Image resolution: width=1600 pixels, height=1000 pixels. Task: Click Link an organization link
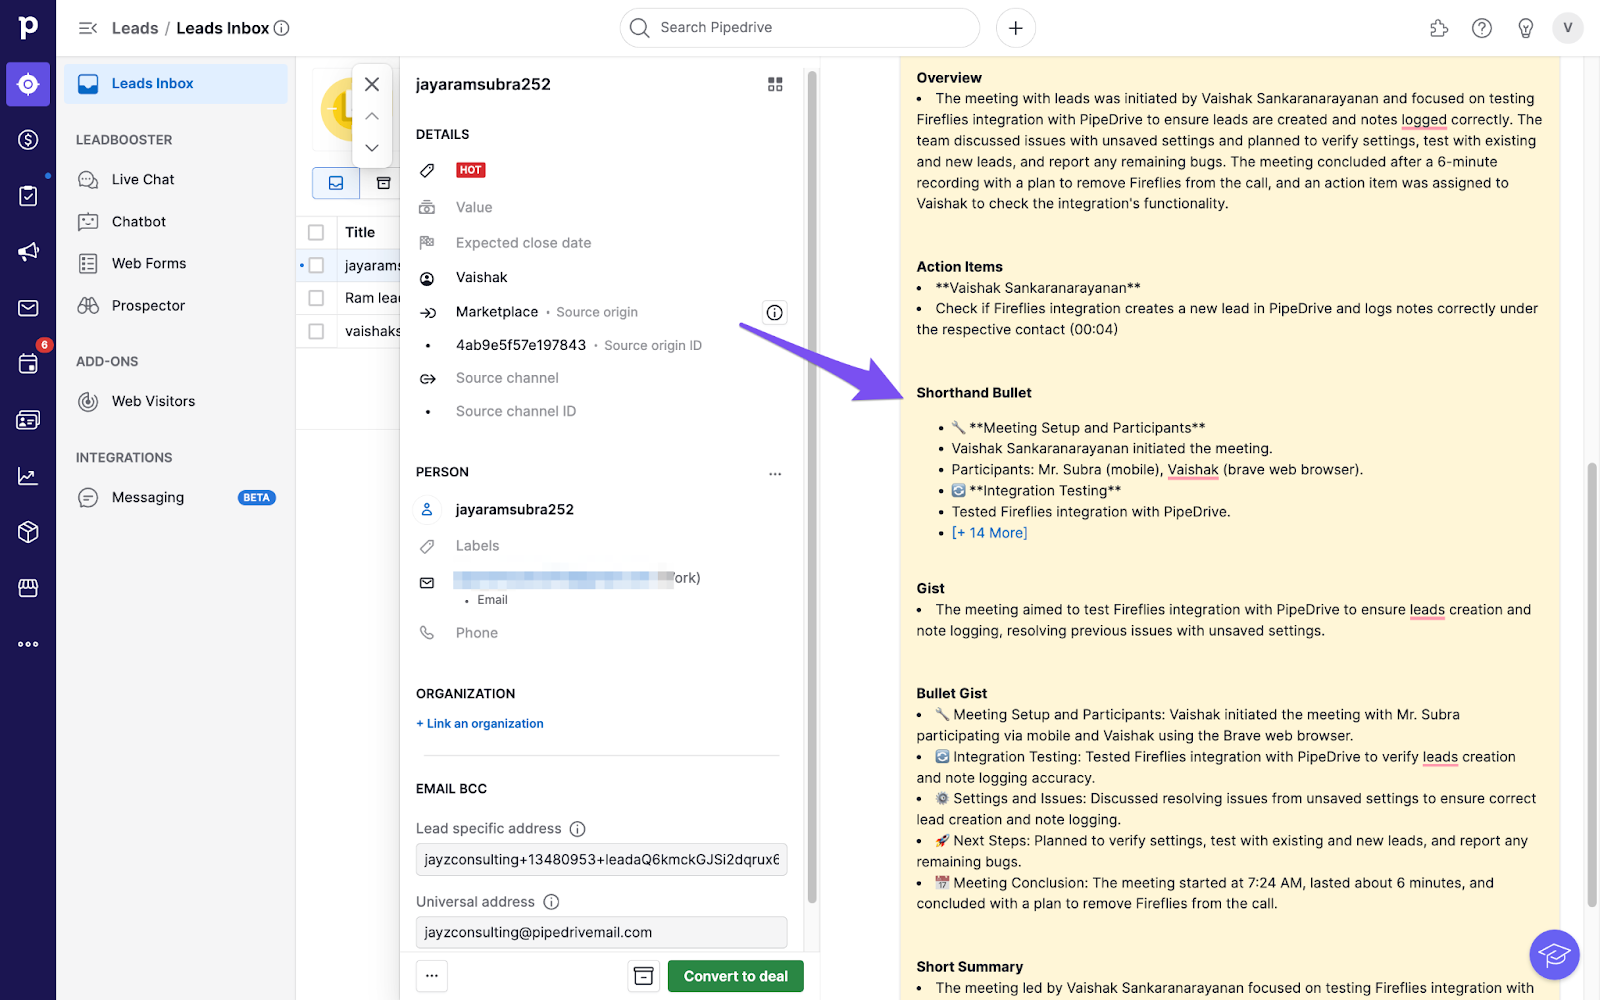tap(480, 724)
